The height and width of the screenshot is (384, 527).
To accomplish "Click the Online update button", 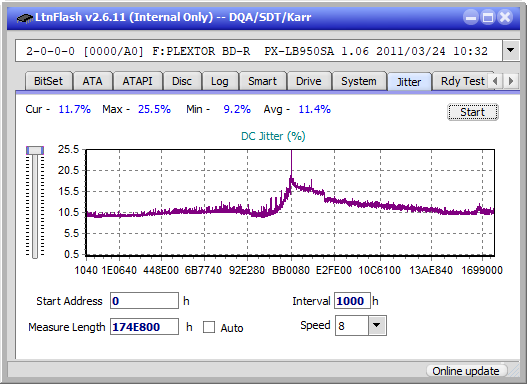I will (x=466, y=371).
